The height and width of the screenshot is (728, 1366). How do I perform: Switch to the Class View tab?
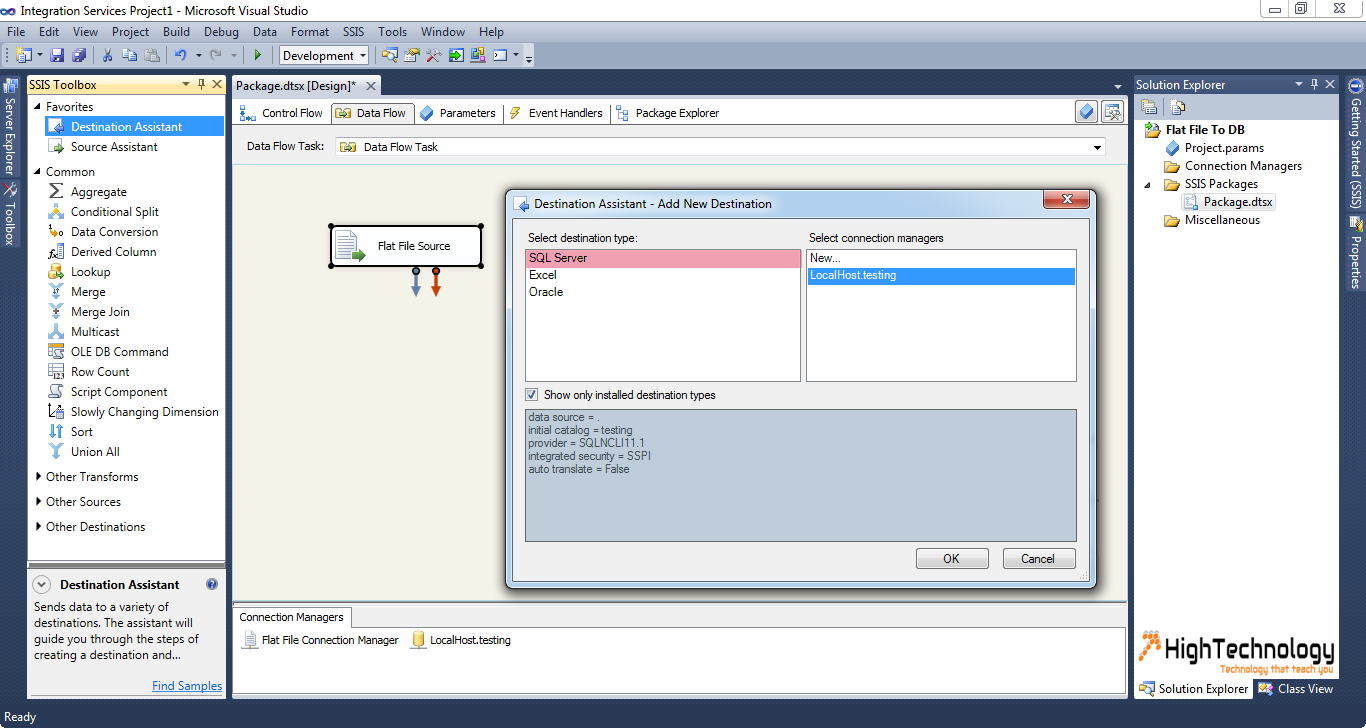1296,688
